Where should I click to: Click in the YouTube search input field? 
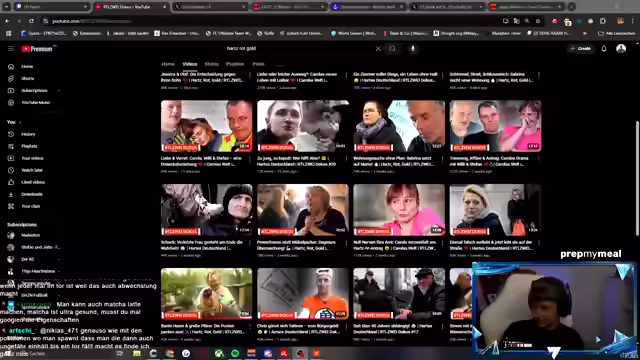[x=300, y=49]
